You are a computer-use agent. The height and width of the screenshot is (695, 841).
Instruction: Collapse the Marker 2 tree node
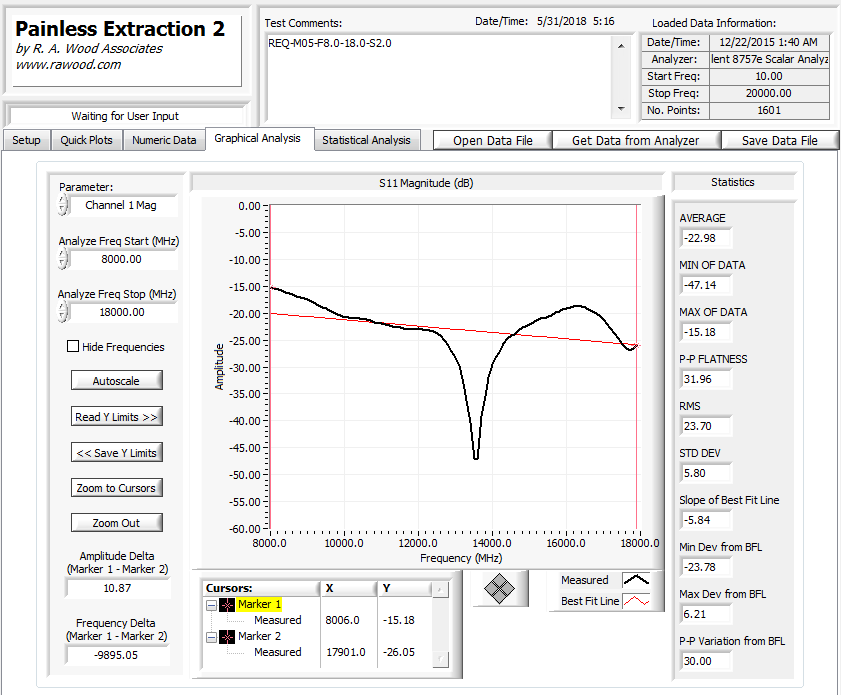click(211, 637)
